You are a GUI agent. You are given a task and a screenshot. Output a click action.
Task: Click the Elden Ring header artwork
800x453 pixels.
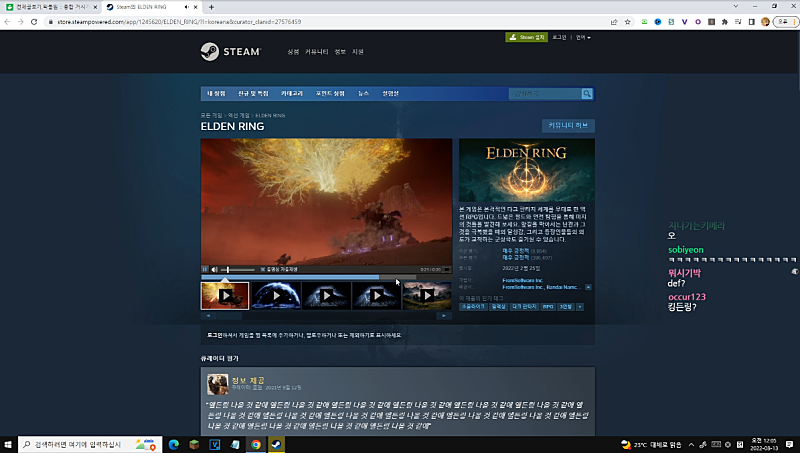[x=527, y=170]
